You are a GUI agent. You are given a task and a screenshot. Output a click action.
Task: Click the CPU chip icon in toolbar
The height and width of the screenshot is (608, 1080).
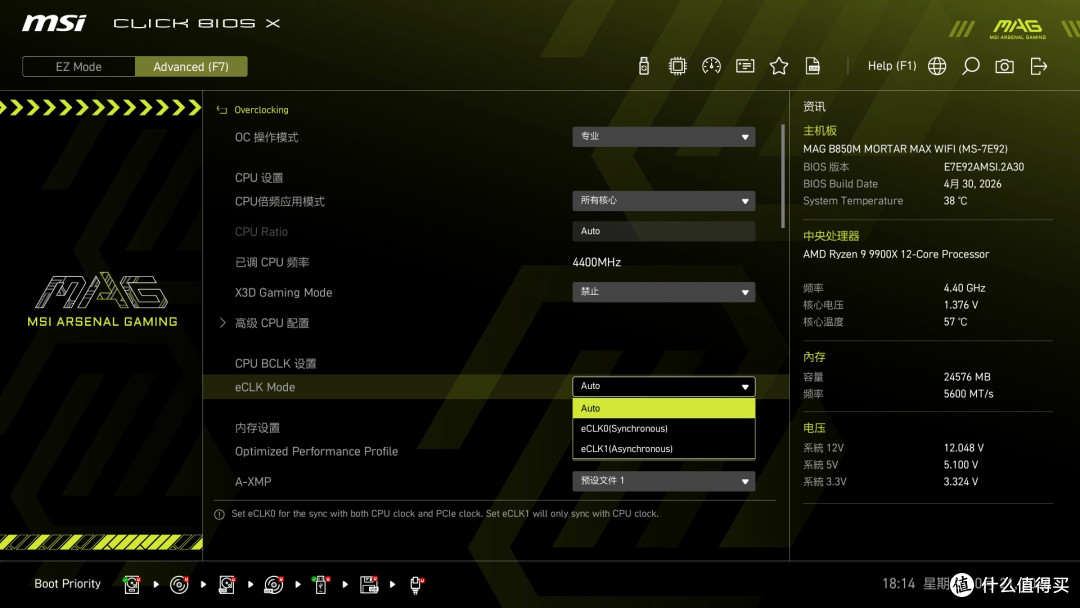pyautogui.click(x=678, y=66)
